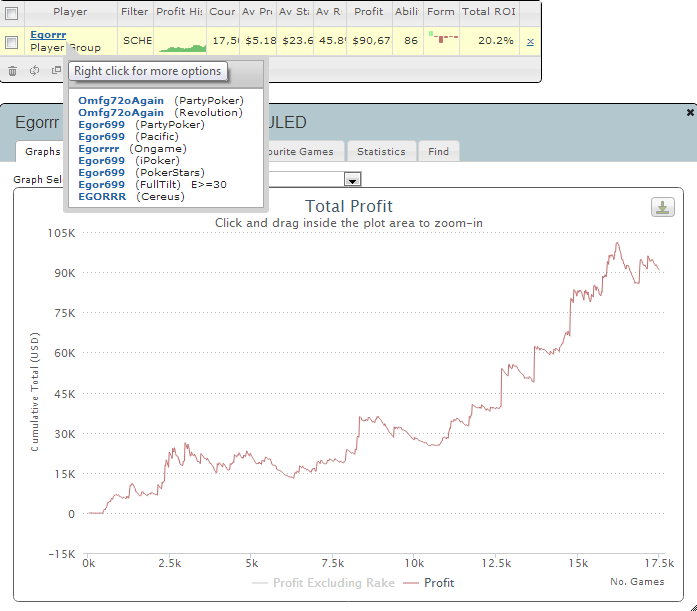Close the Egorrr graph panel
Viewport: 697px width, 611px height.
tap(690, 113)
